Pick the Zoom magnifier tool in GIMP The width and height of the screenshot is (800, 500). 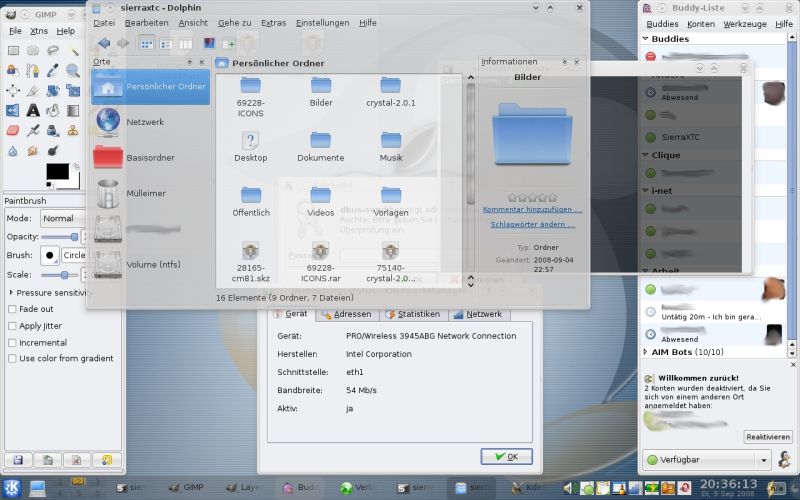pyautogui.click(x=73, y=70)
